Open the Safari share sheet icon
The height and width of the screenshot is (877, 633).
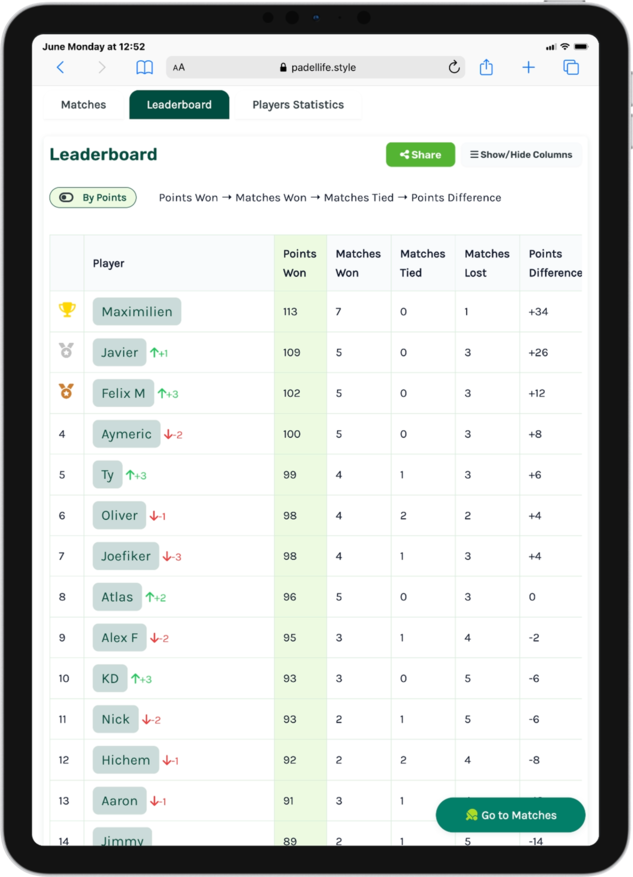[486, 67]
